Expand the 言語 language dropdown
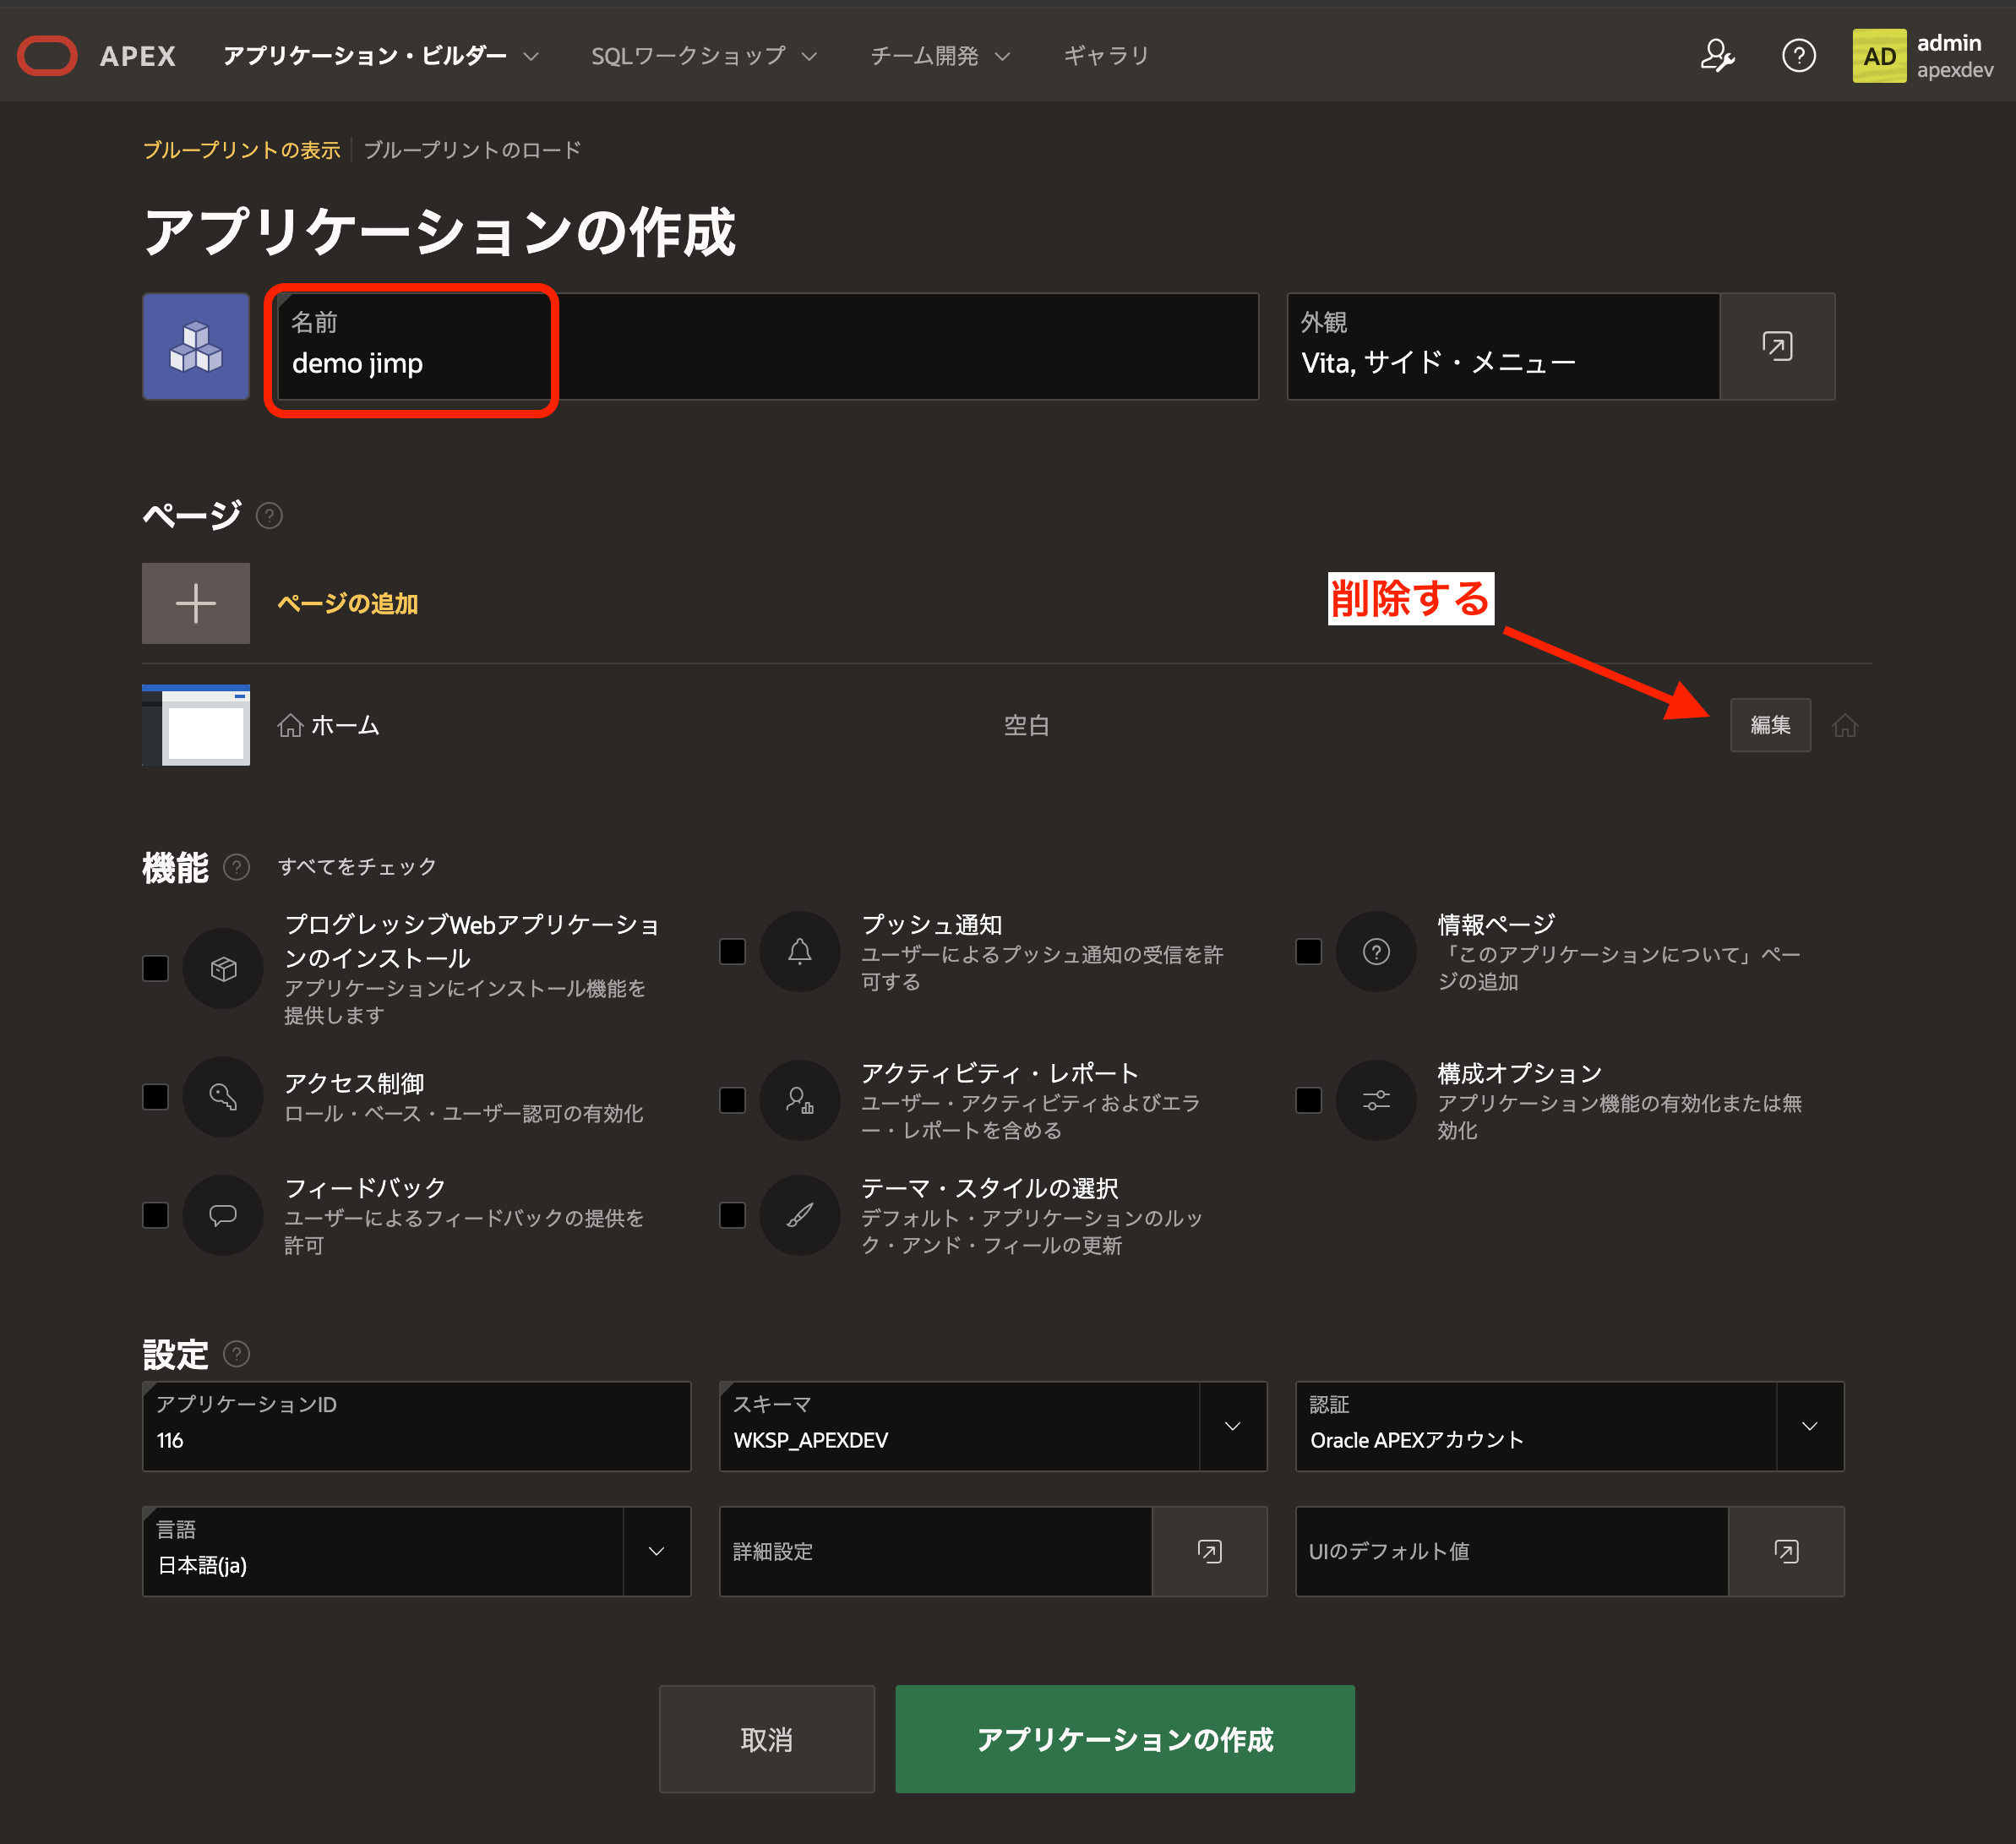 click(656, 1551)
